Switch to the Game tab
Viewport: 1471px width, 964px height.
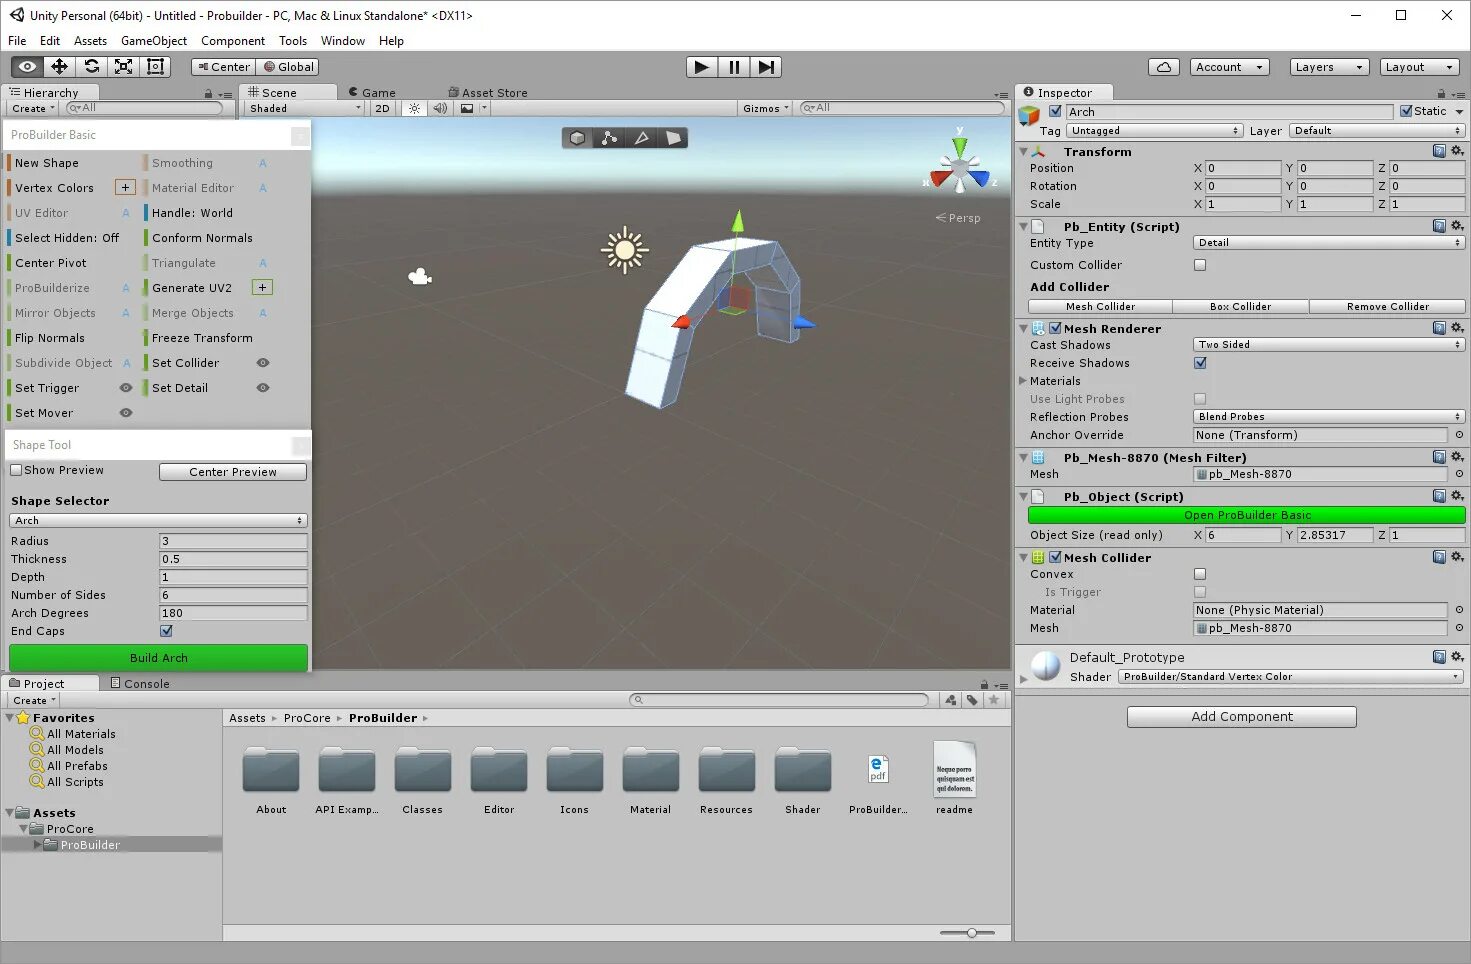click(x=372, y=92)
